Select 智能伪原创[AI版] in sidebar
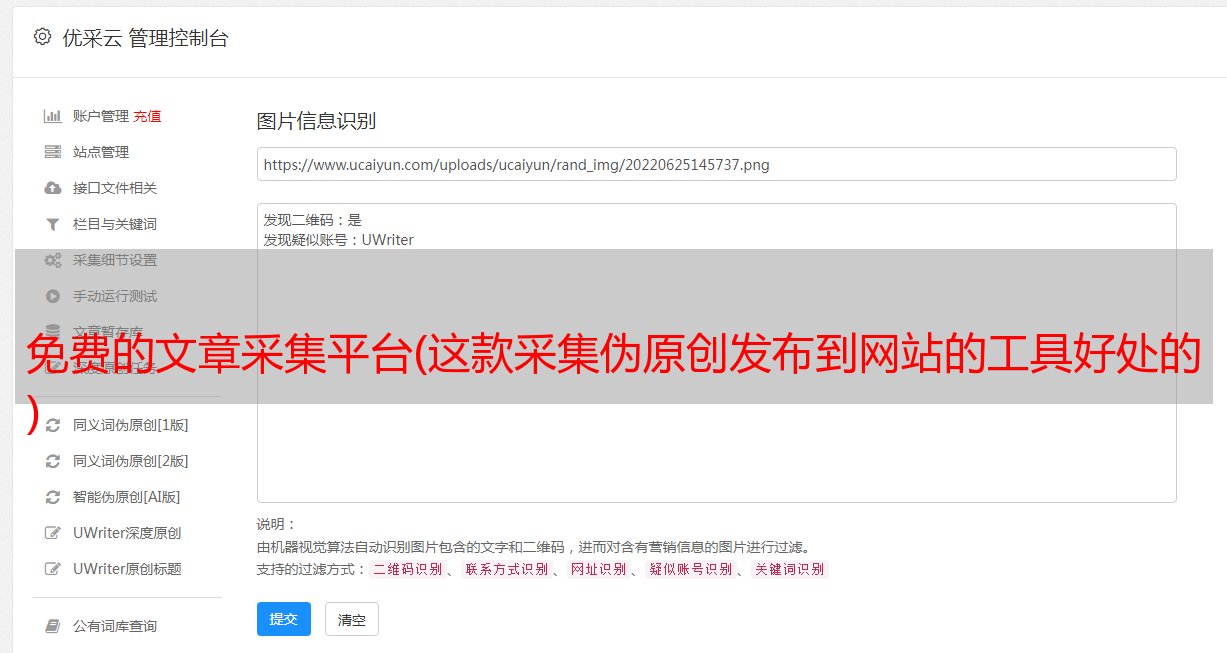1227x653 pixels. click(x=126, y=497)
